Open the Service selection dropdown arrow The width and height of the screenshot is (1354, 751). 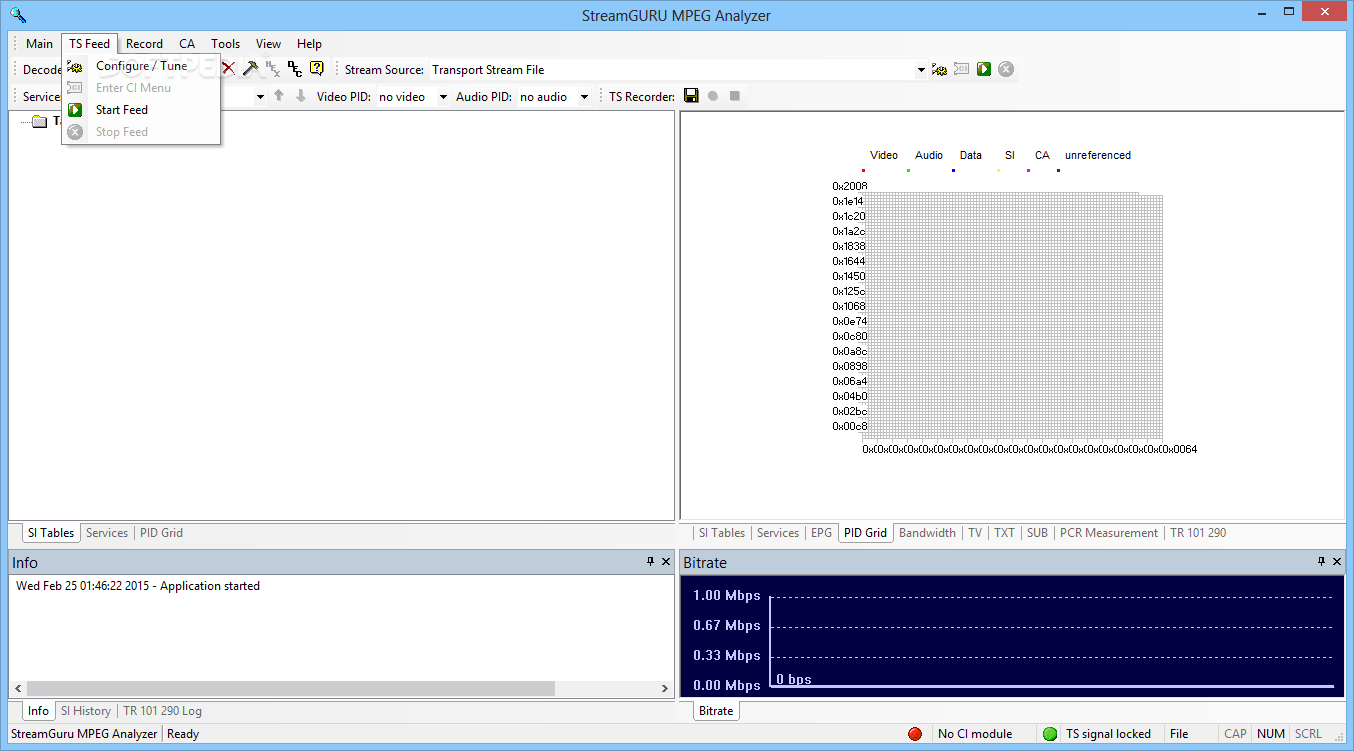click(x=260, y=97)
